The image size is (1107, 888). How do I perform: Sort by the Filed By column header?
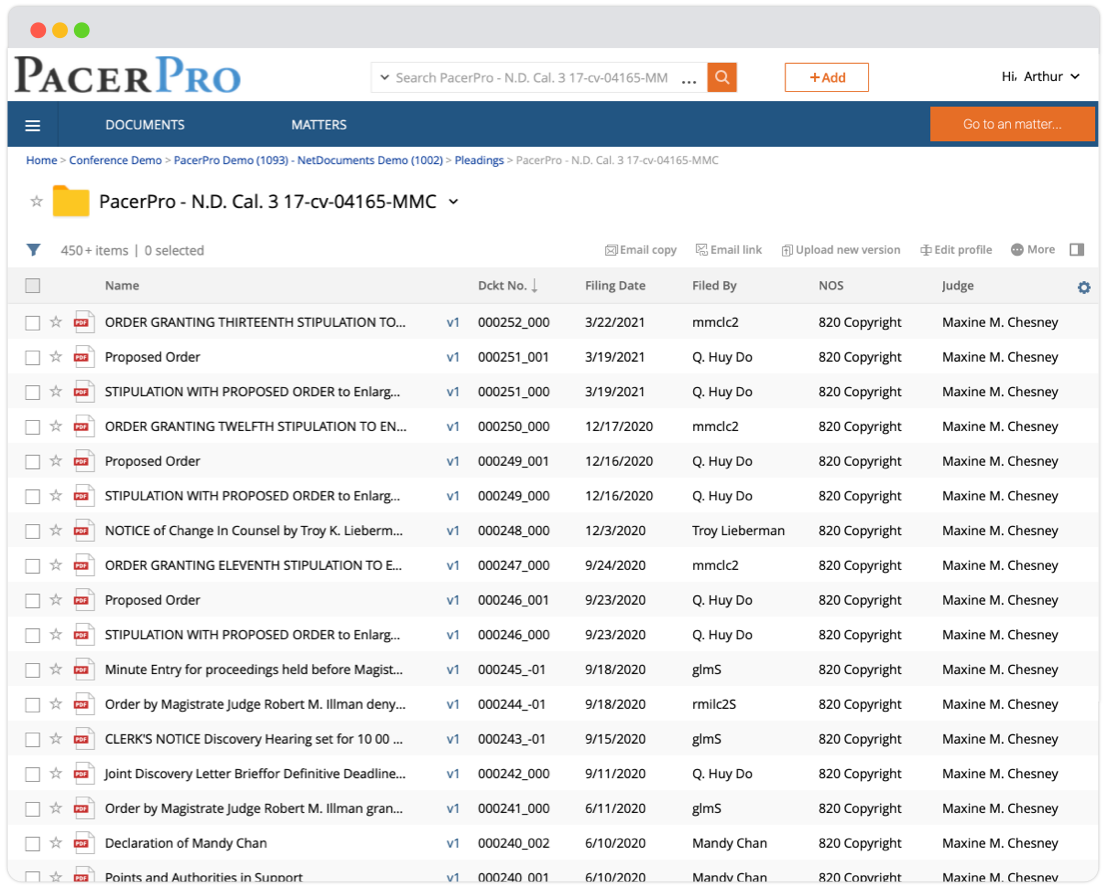pos(714,286)
